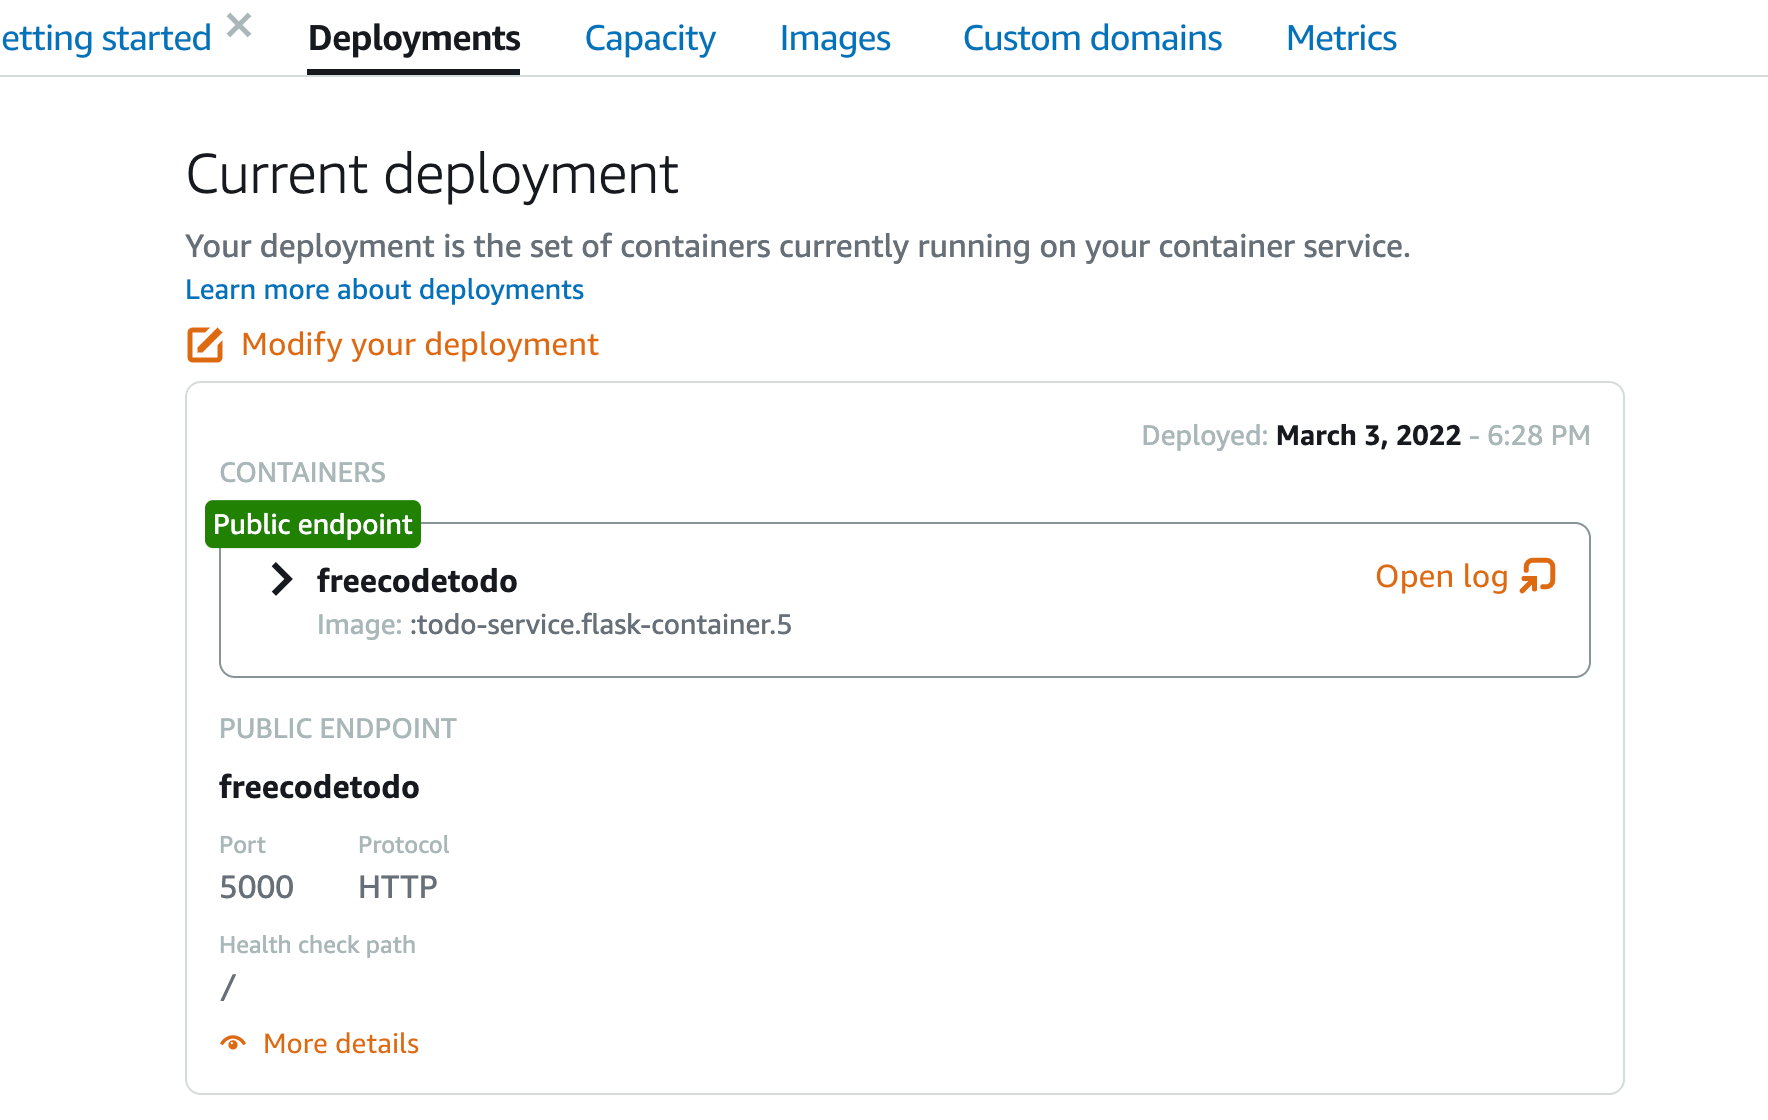Open the Getting started tab
Screen dimensions: 1768x1120
coord(106,38)
